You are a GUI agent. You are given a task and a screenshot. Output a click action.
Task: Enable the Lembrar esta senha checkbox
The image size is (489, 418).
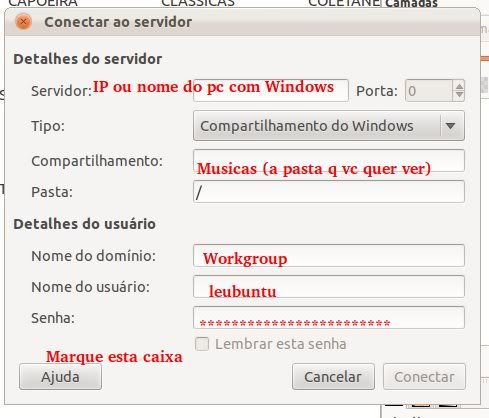click(202, 344)
